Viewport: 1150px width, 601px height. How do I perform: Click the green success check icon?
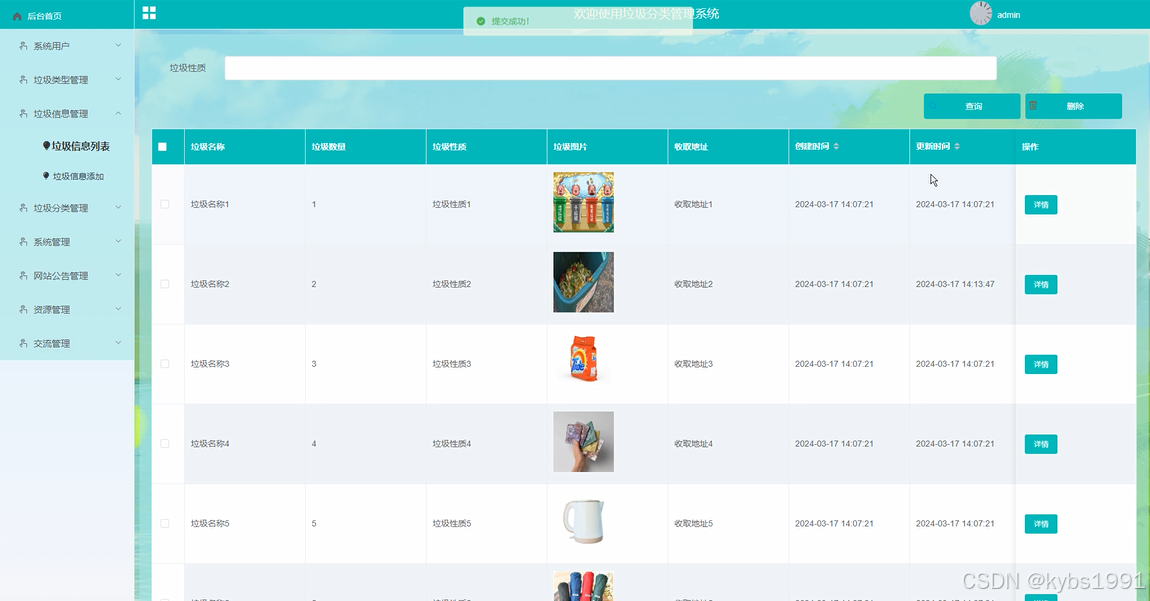[480, 21]
